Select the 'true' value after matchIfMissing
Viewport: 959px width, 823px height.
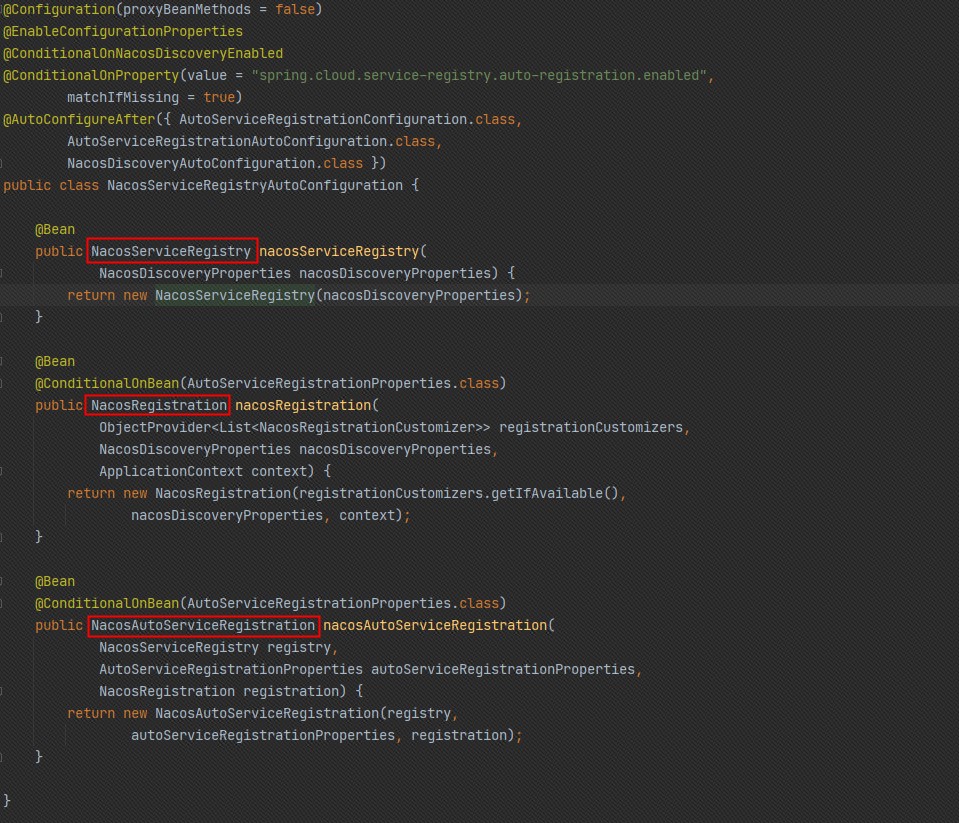[219, 97]
